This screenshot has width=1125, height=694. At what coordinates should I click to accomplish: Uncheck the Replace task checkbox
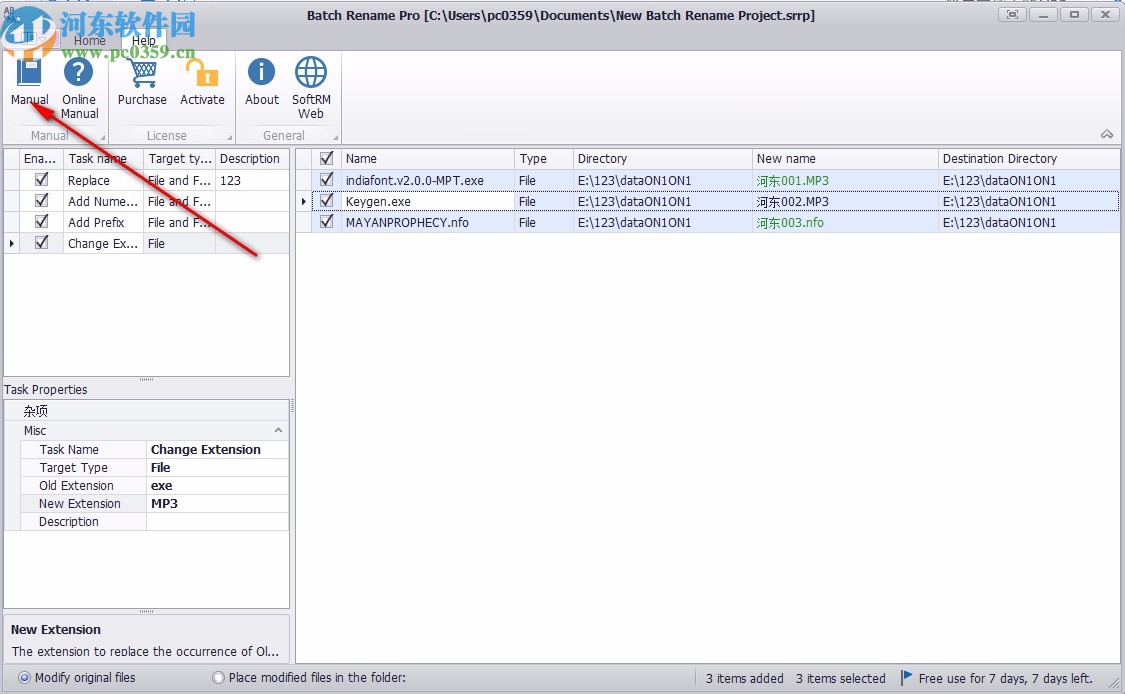tap(41, 180)
